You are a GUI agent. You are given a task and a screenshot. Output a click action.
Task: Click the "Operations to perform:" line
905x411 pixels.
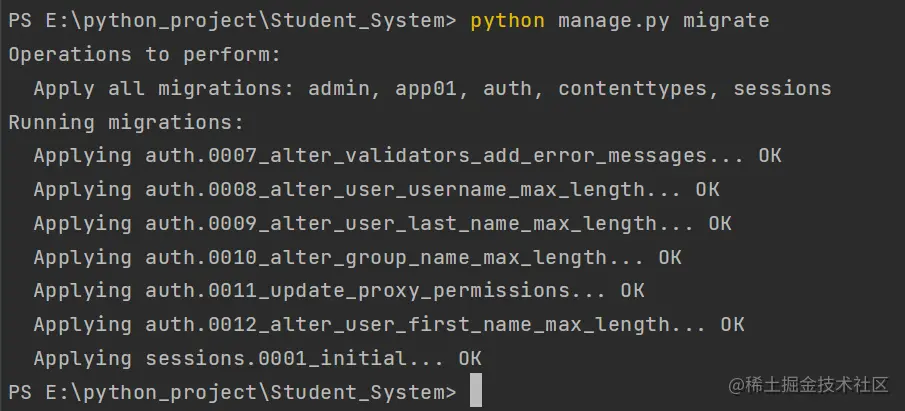click(144, 54)
